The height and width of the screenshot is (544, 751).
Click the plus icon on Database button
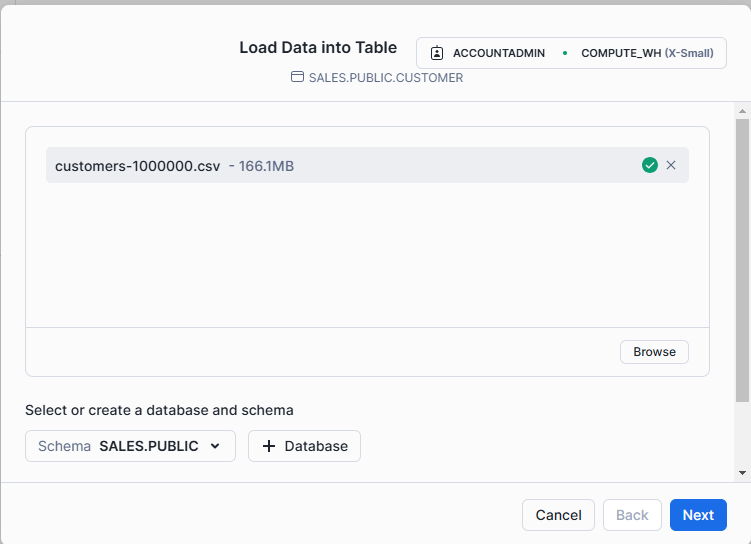coord(268,446)
